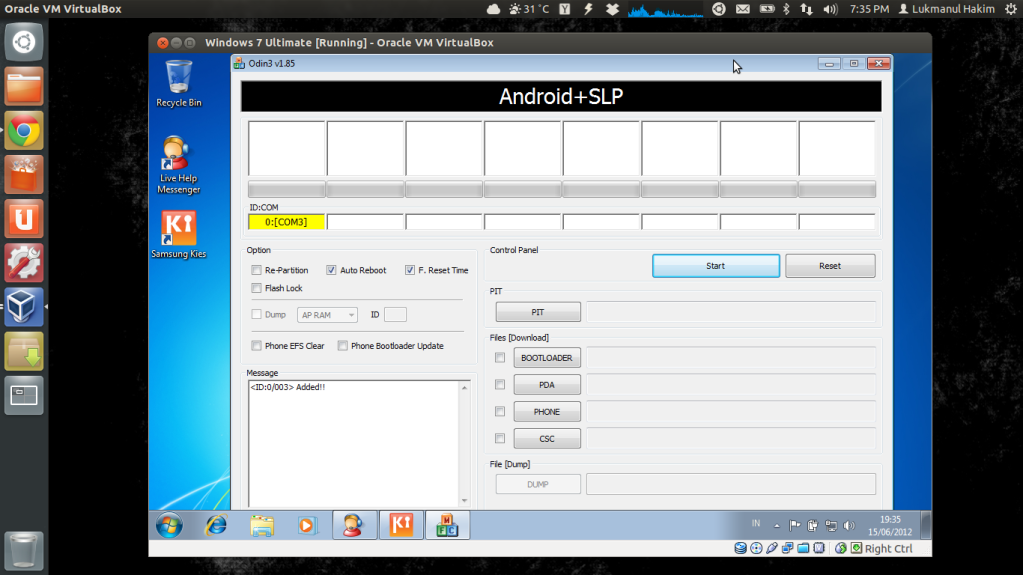Click VirtualBox optical disc indicator
The image size is (1023, 575).
[x=756, y=548]
